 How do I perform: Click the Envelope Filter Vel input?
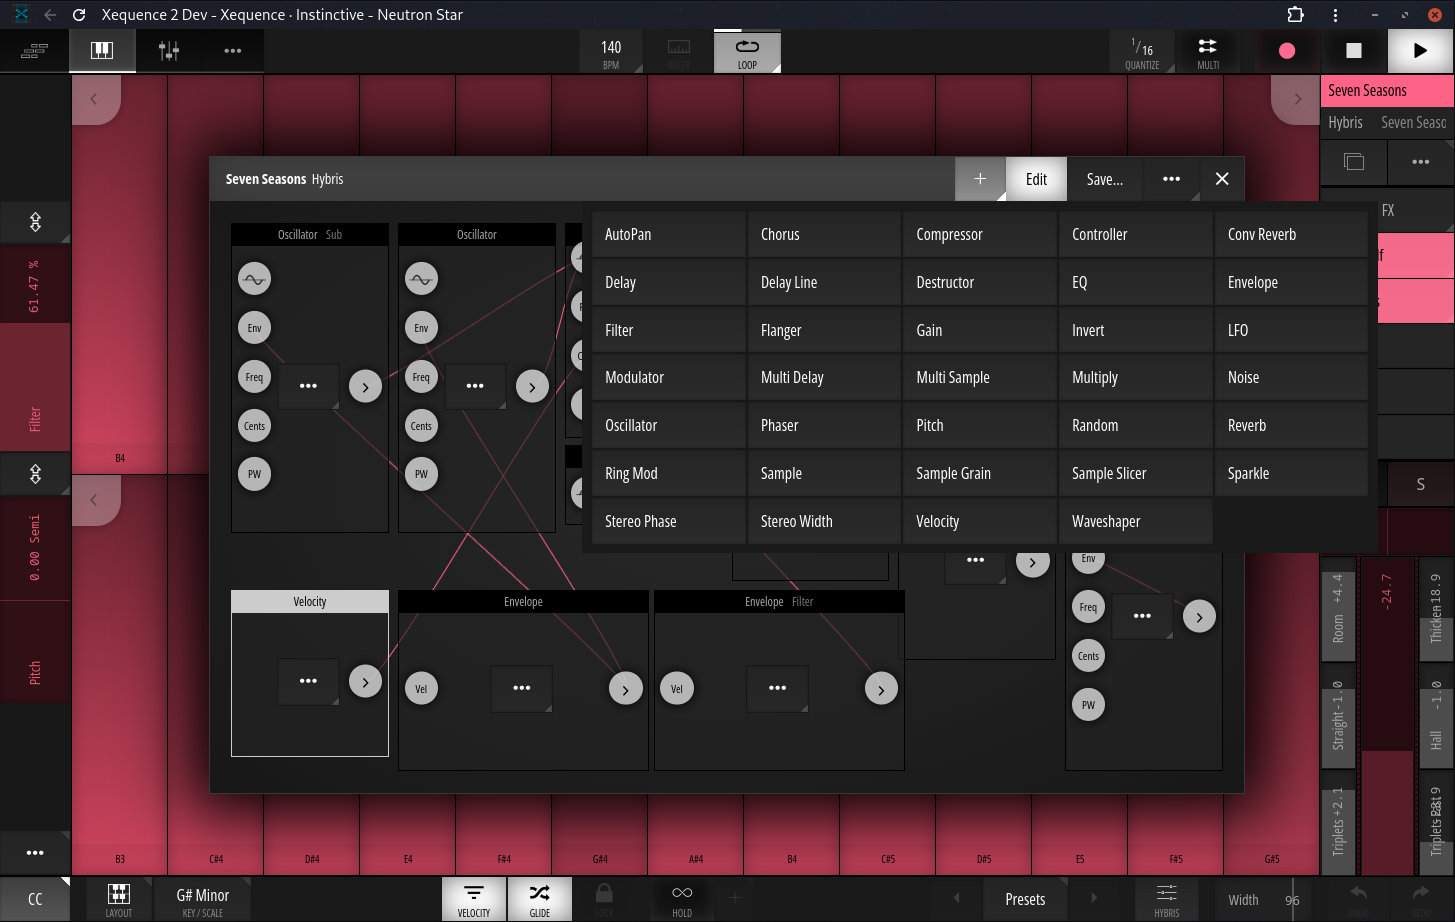coord(677,689)
